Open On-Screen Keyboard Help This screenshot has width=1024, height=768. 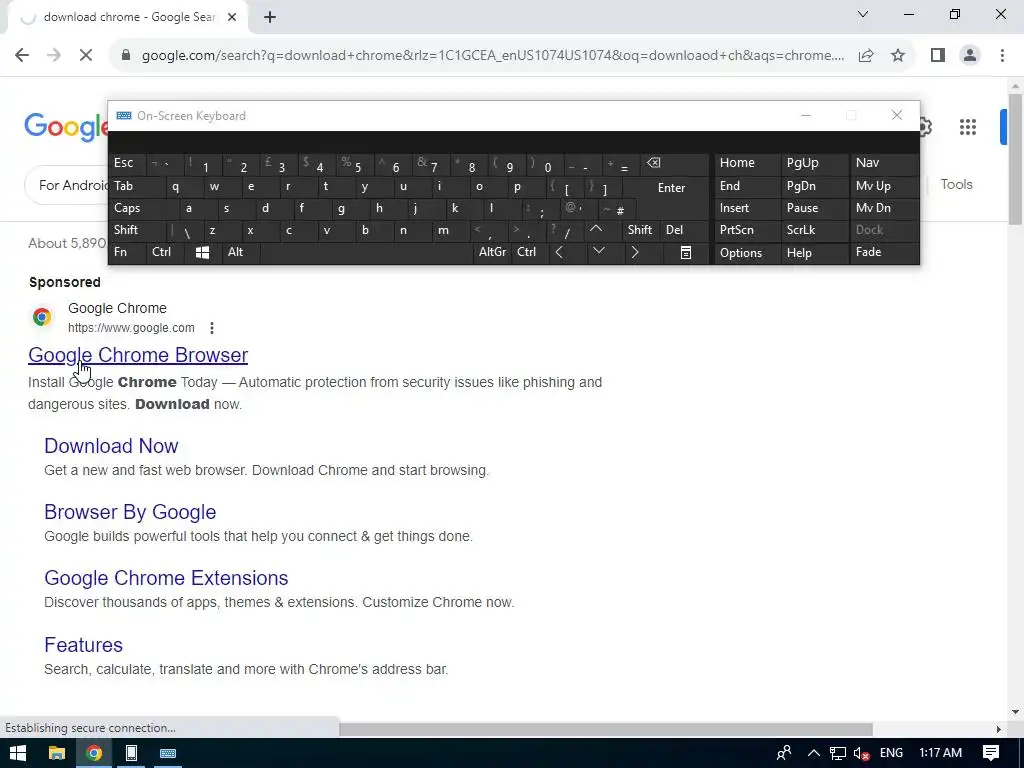point(815,253)
